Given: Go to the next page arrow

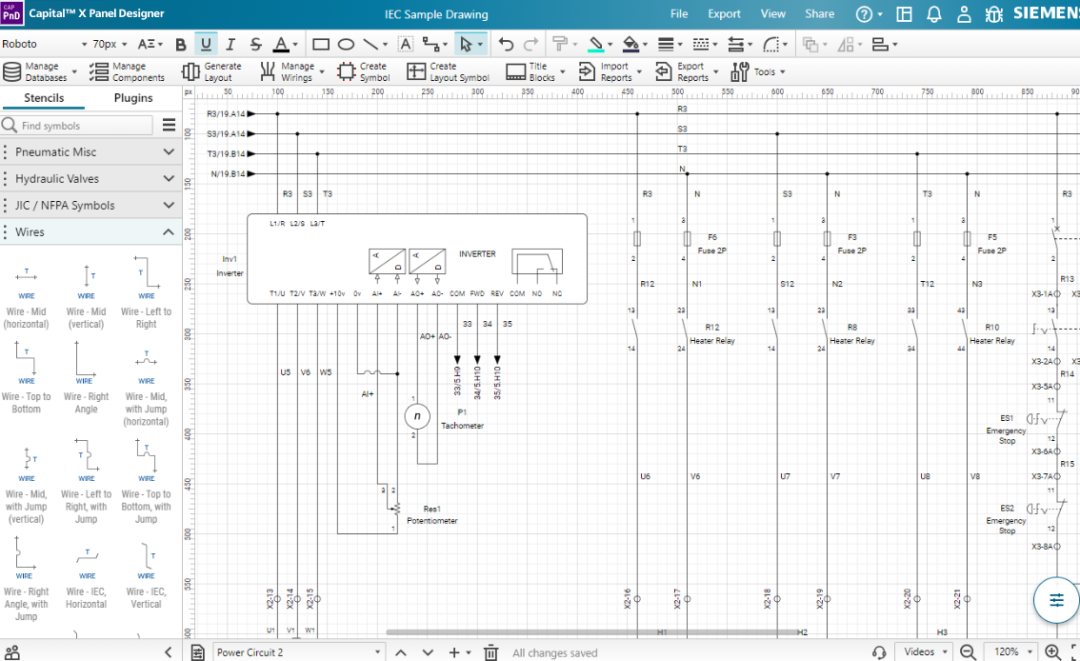Looking at the screenshot, I should coord(428,652).
